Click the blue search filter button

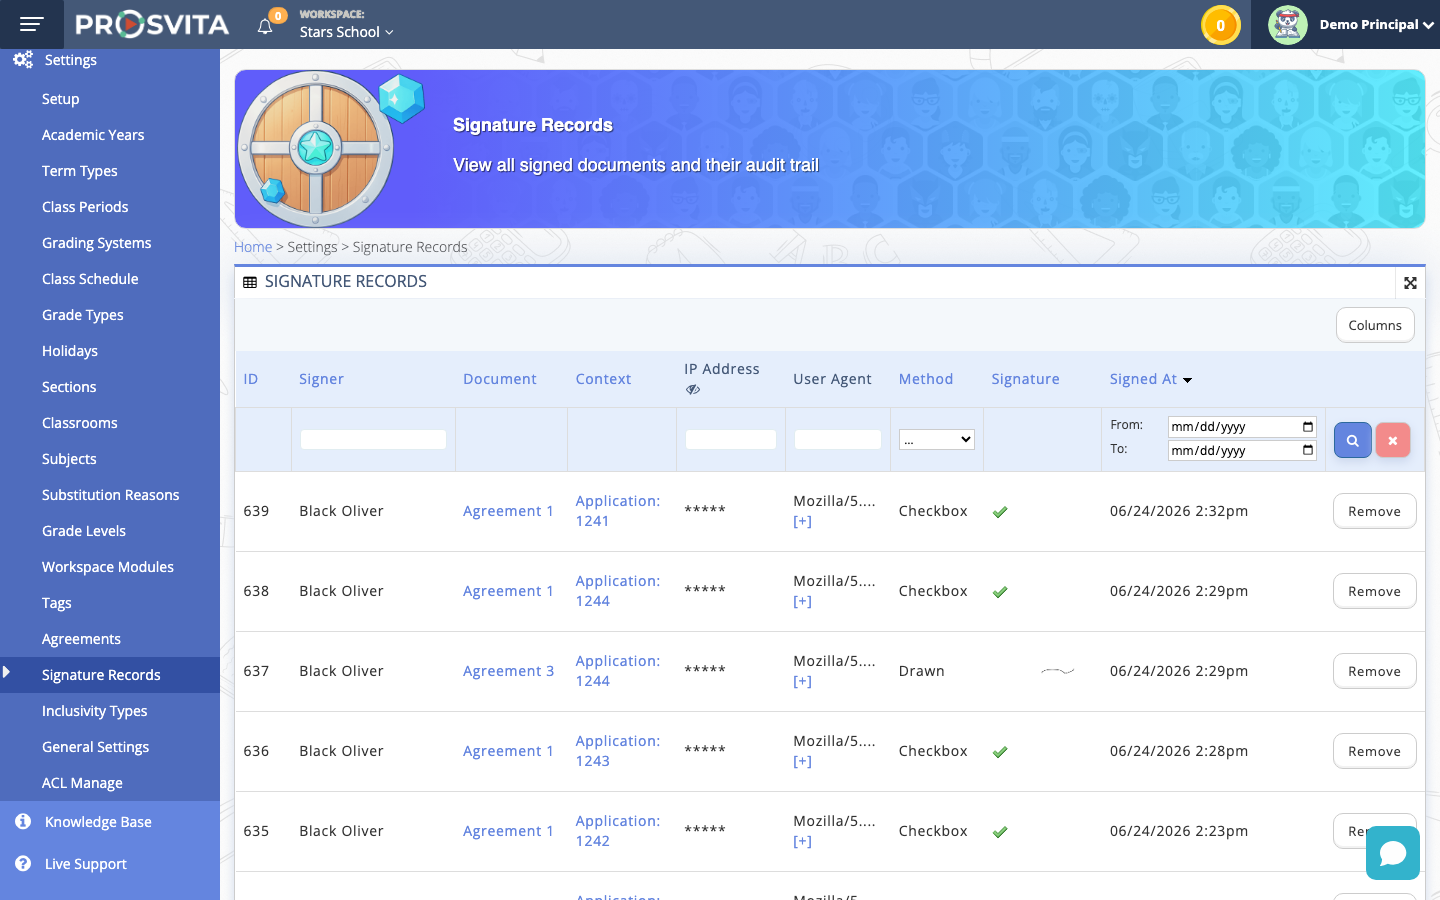pos(1352,440)
